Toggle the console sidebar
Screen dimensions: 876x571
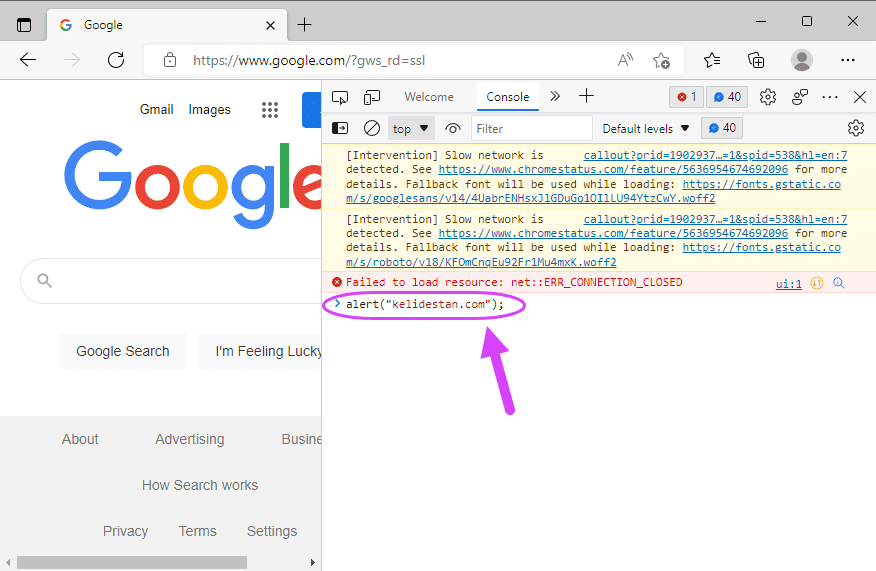[x=340, y=129]
